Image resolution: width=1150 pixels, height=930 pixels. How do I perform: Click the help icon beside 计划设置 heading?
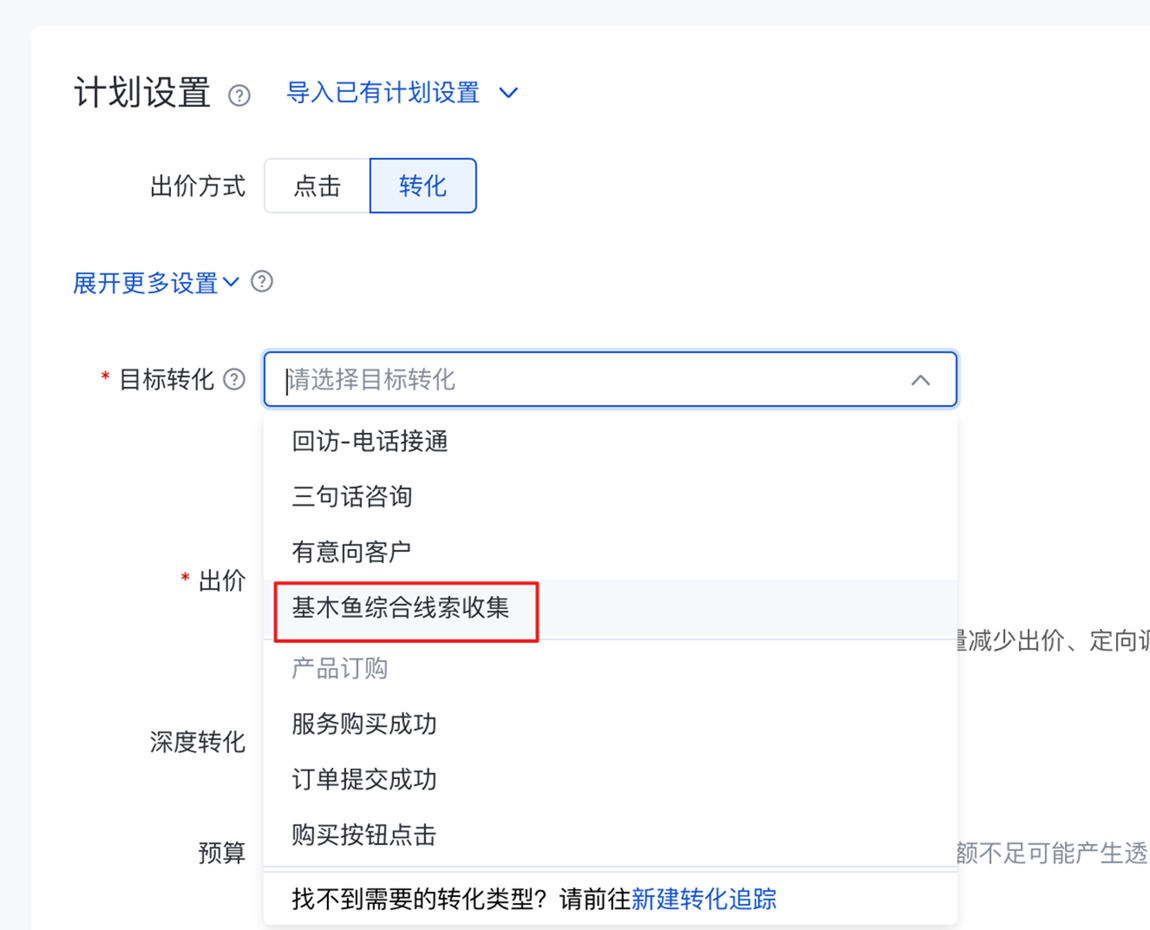point(239,96)
